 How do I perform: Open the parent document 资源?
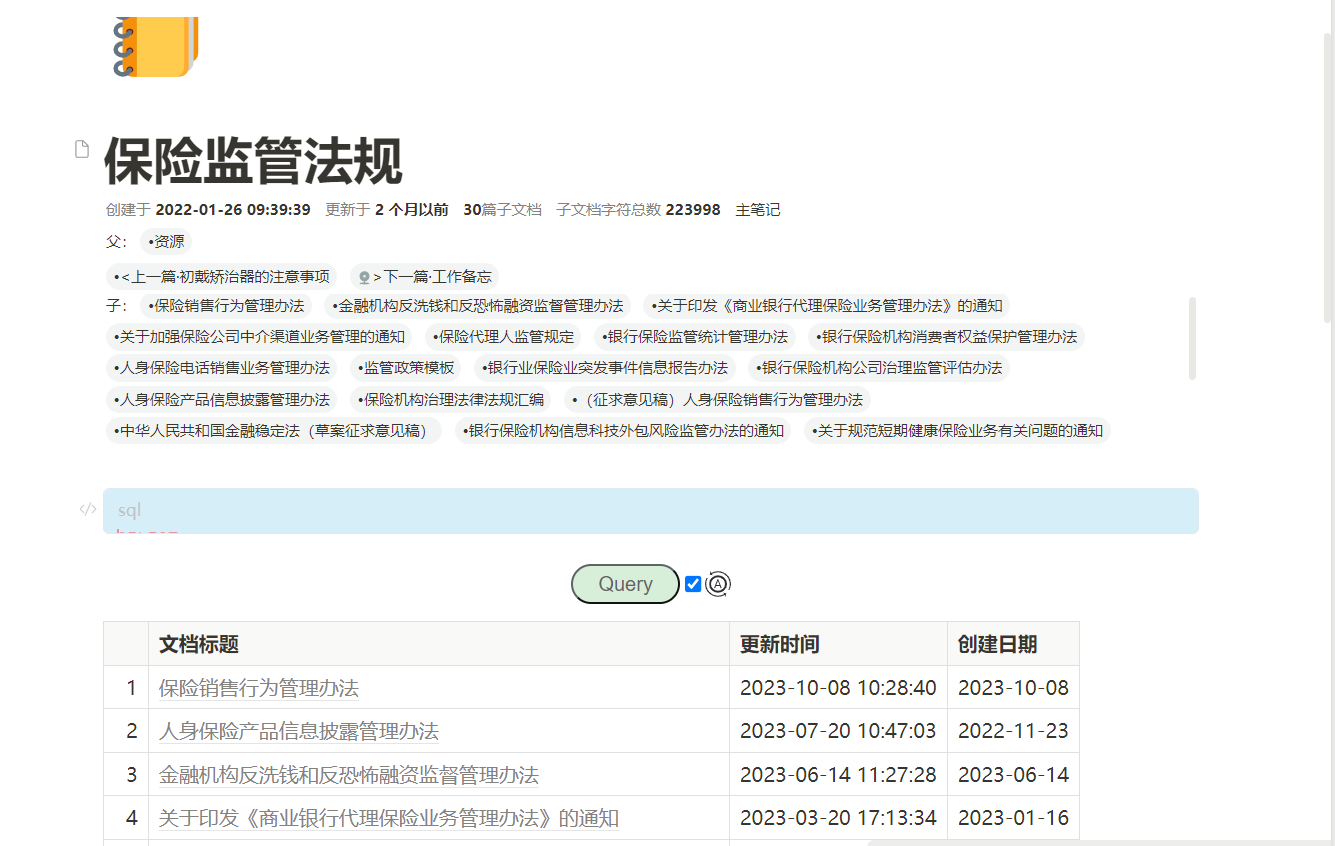[x=165, y=241]
